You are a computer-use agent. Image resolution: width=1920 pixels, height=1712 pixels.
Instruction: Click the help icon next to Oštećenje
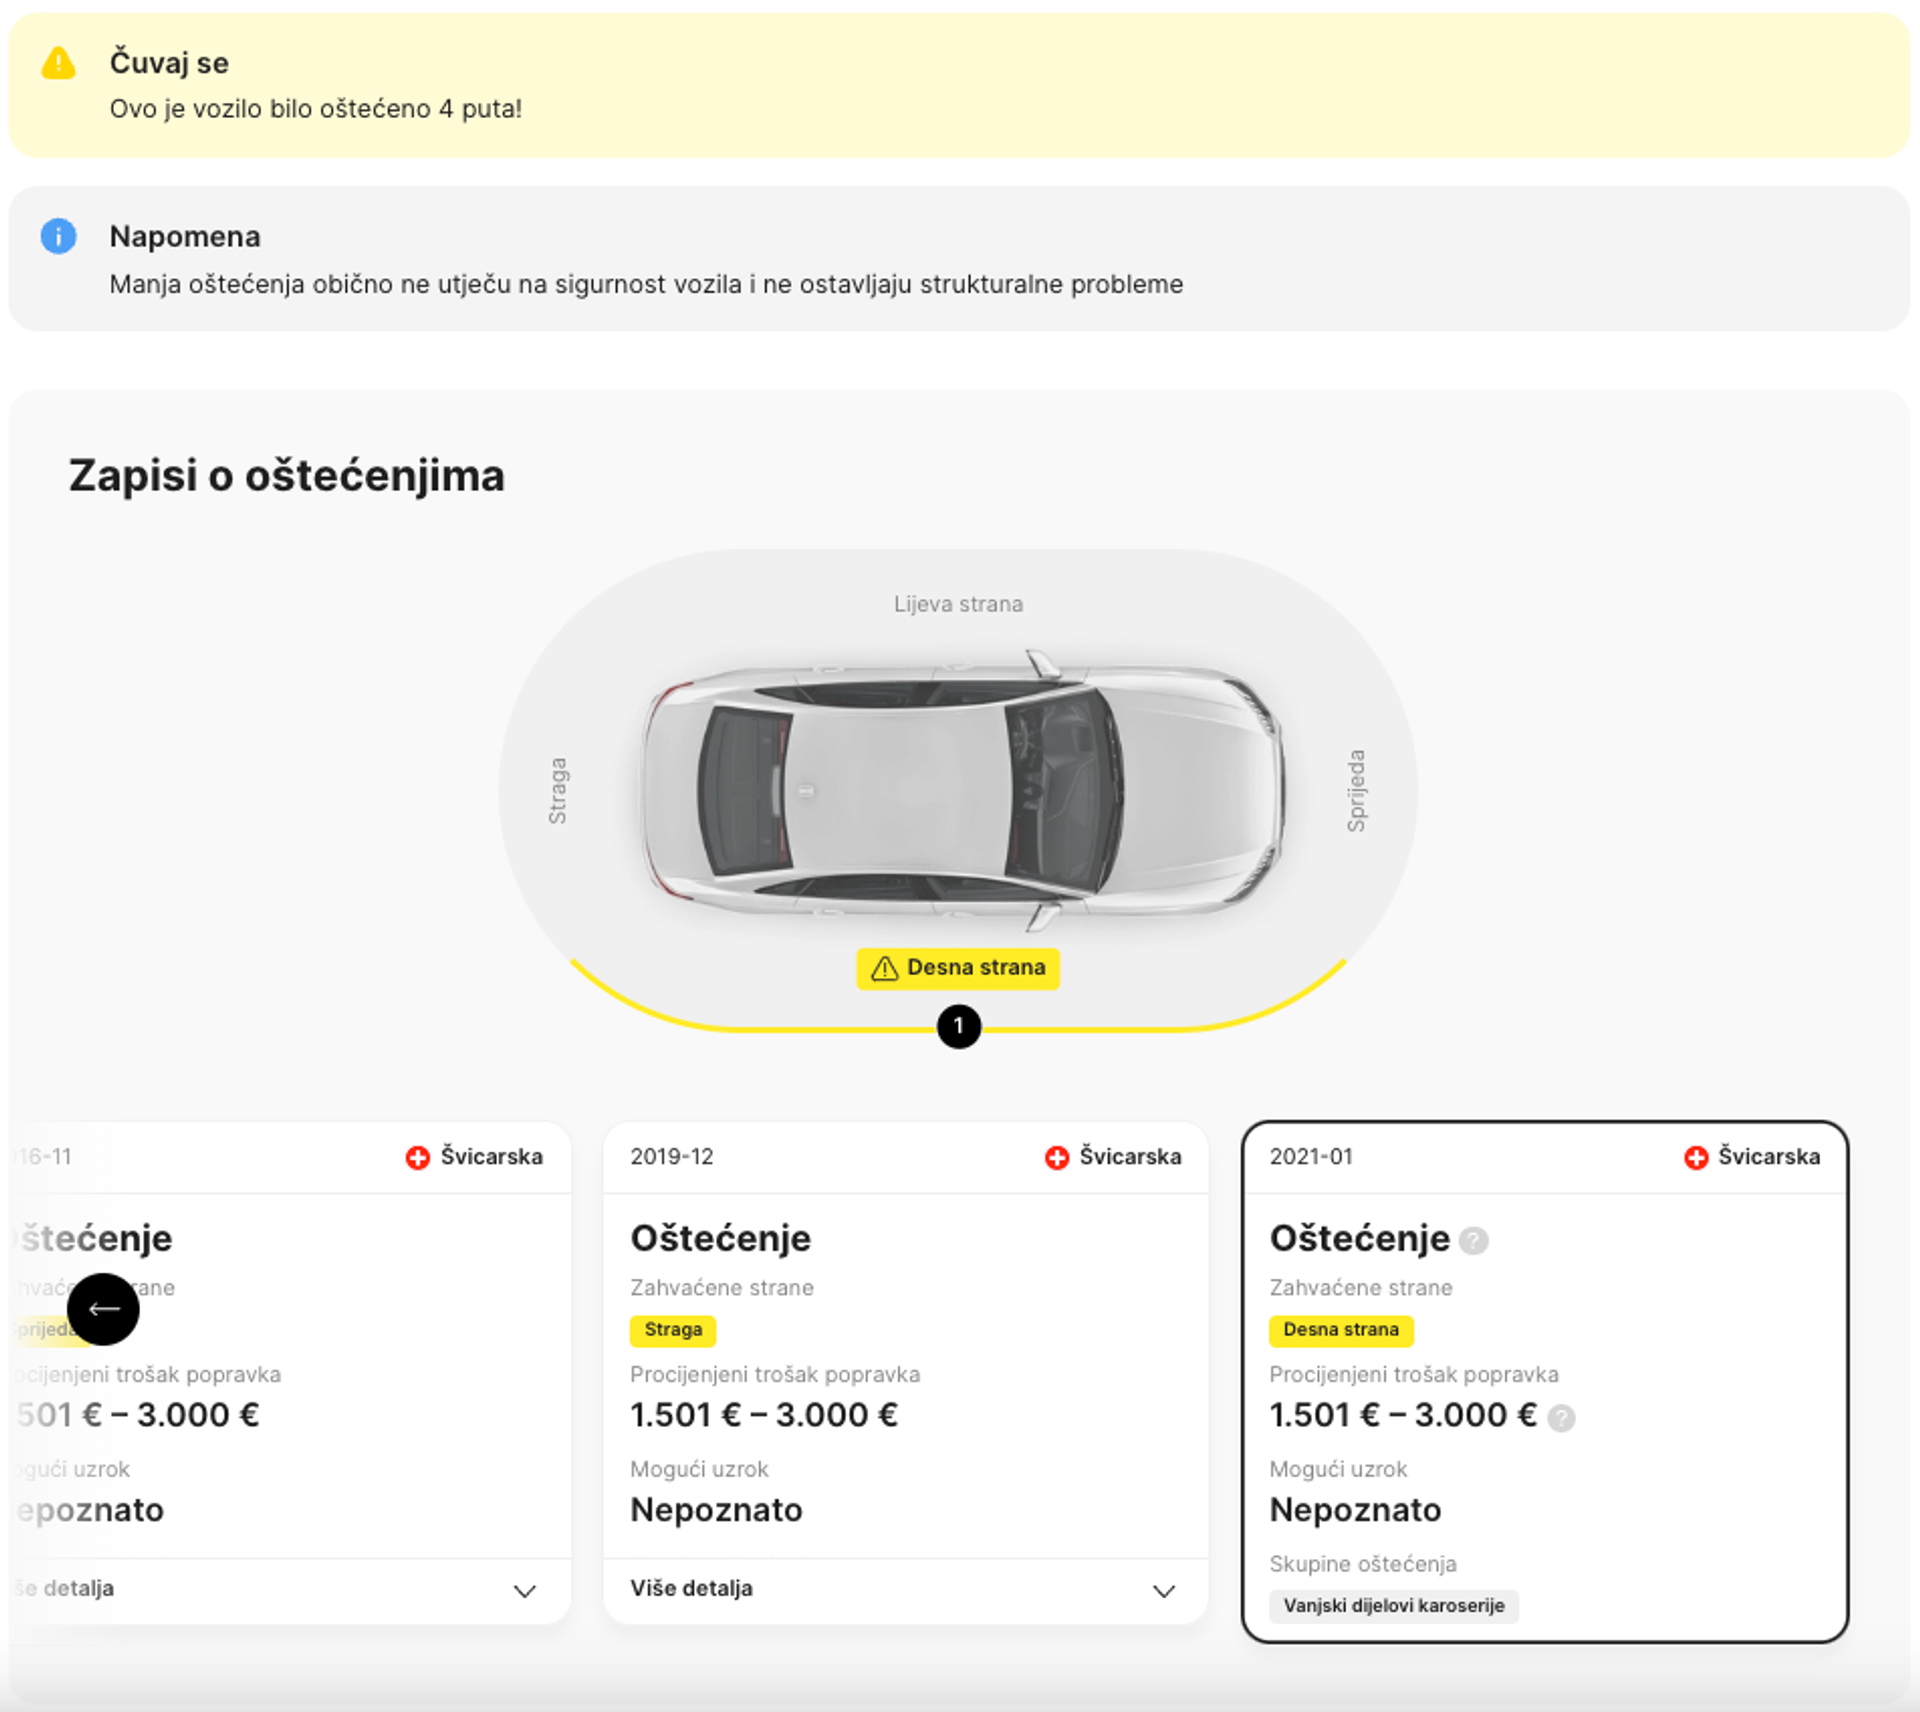coord(1473,1241)
